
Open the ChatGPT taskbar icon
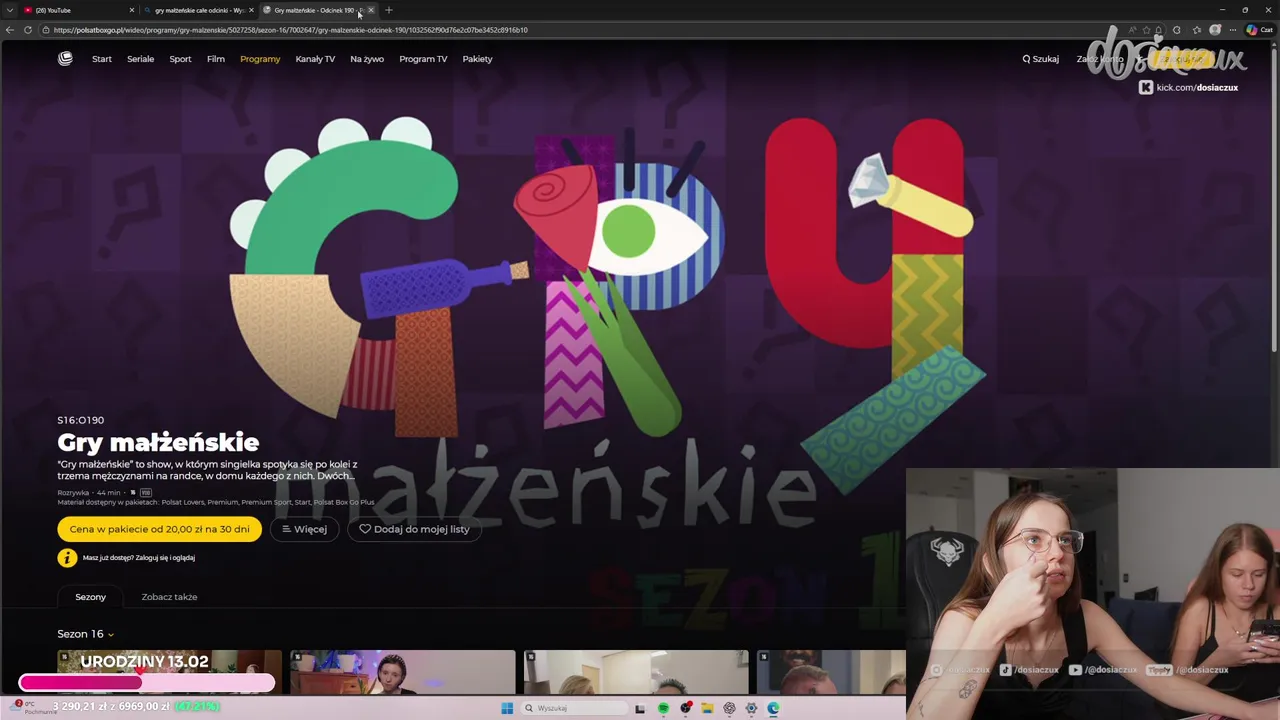coord(729,708)
